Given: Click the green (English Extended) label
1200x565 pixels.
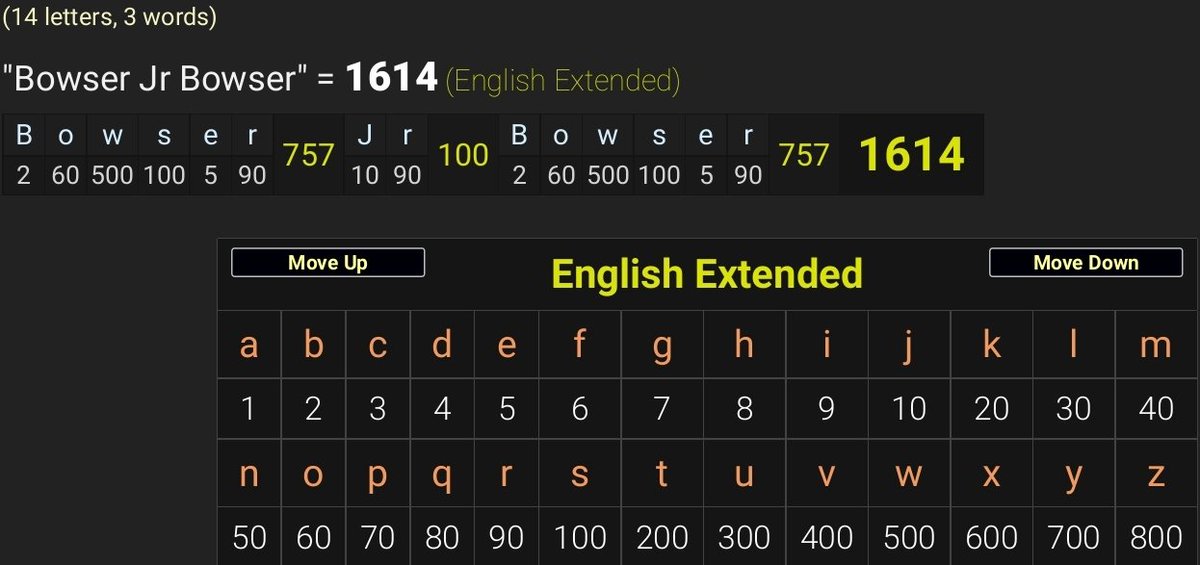Looking at the screenshot, I should (x=563, y=80).
